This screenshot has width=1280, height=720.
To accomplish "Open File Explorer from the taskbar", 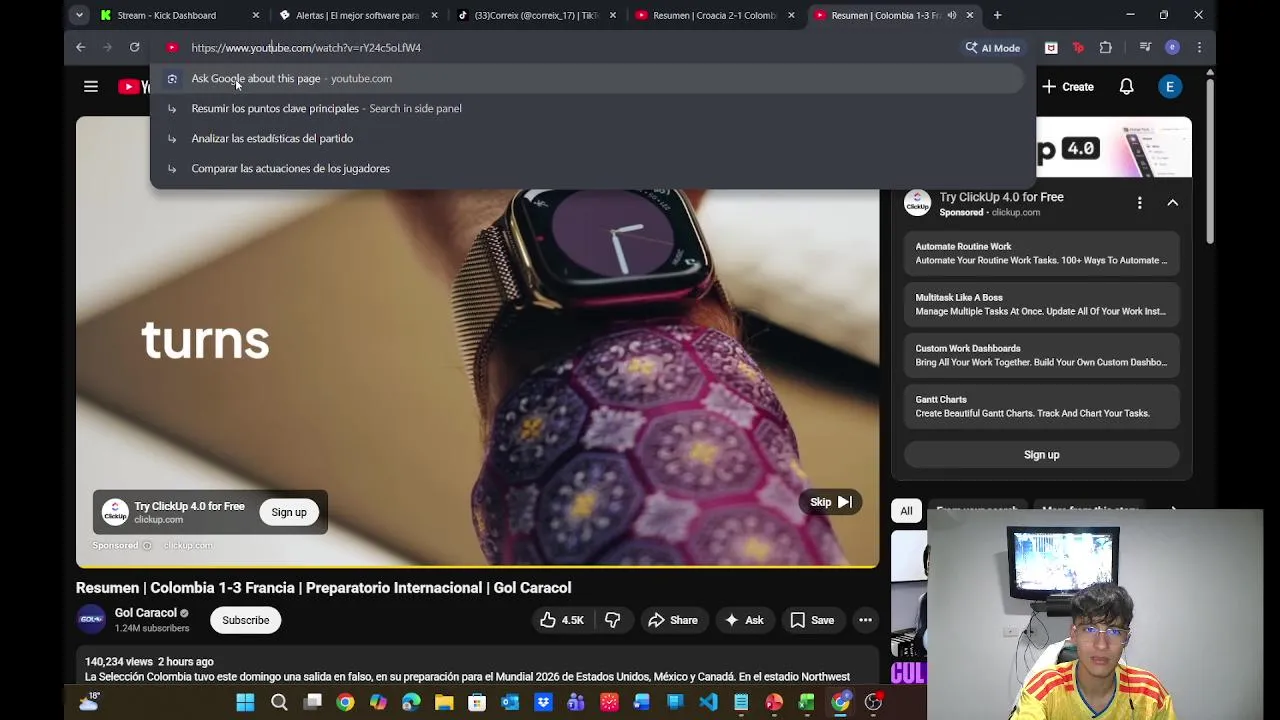I will point(444,703).
